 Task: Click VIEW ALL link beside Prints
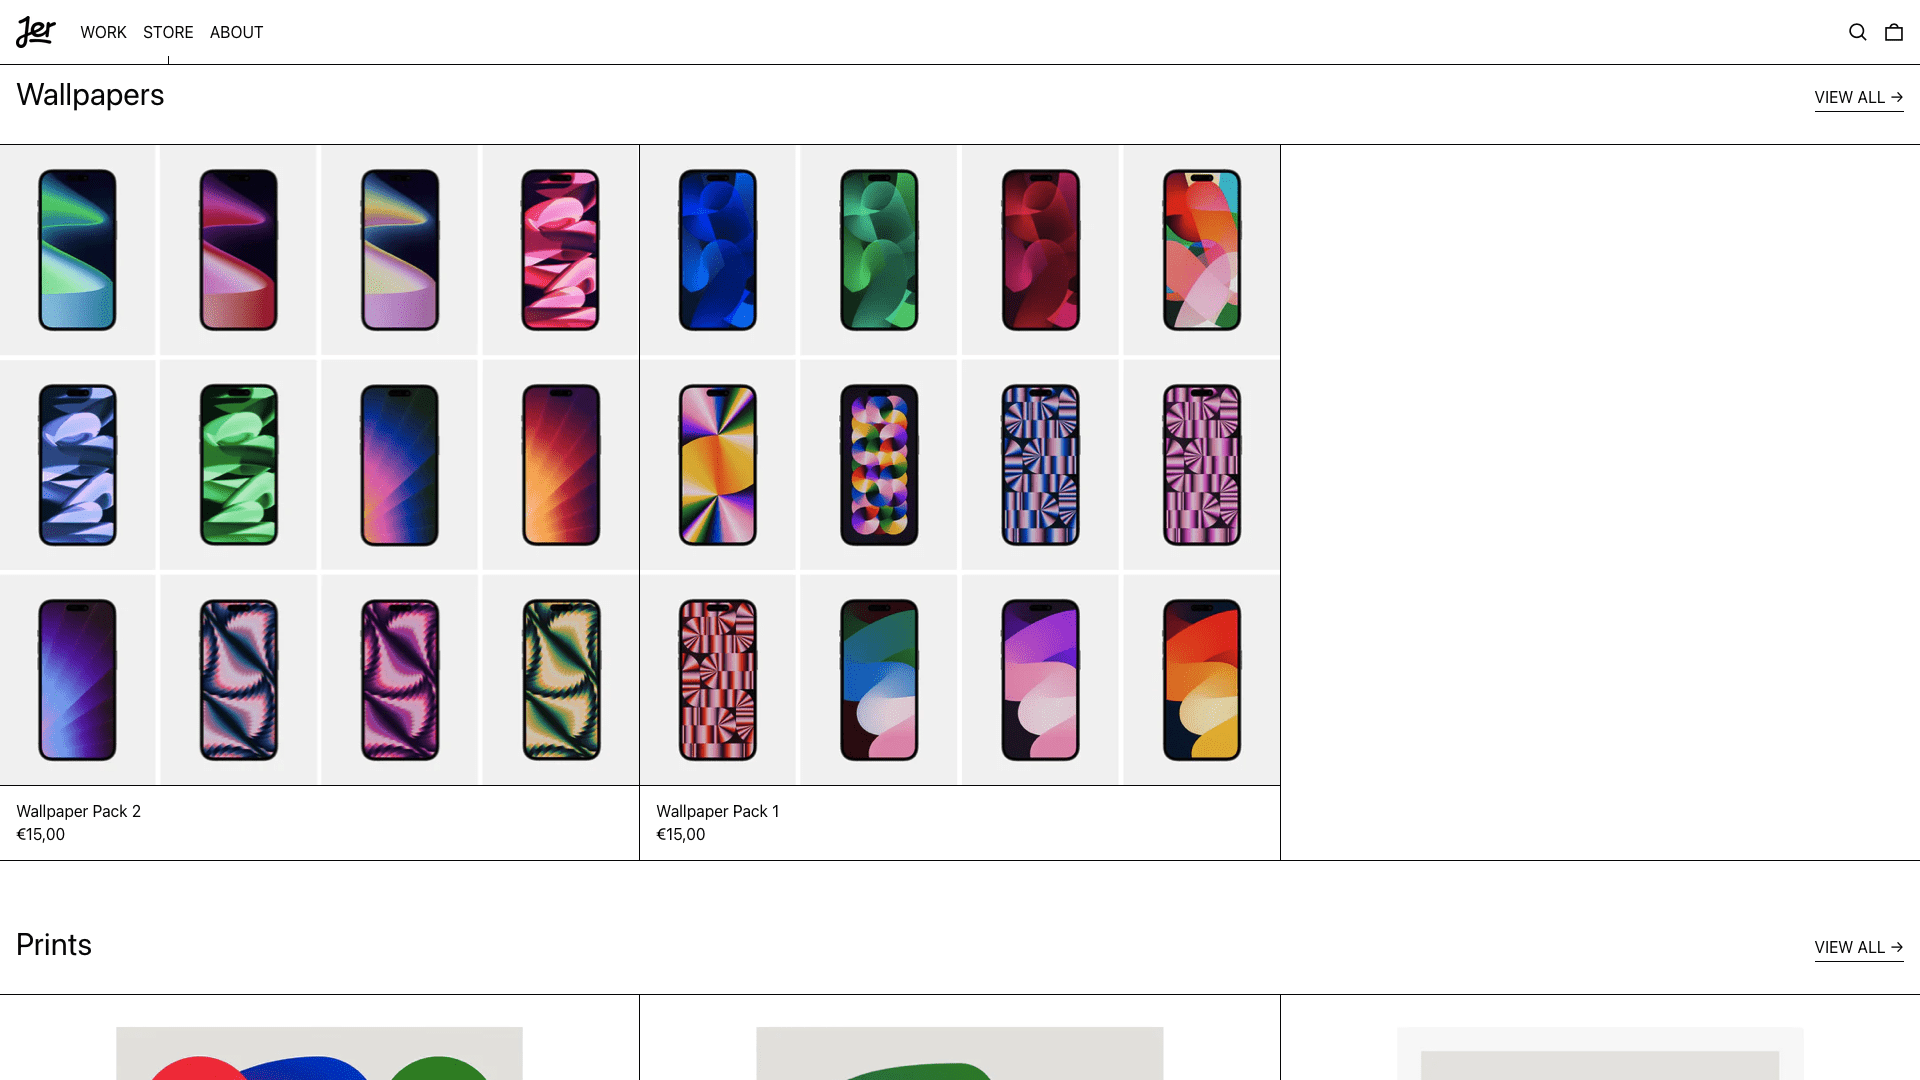coord(1858,948)
